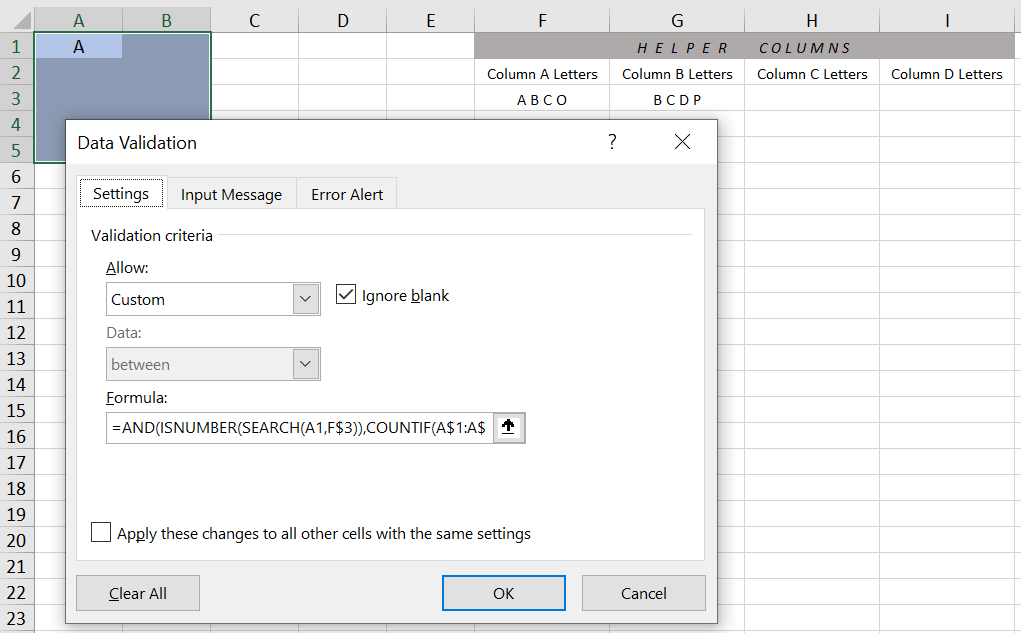Select cell A1 containing the letter A
This screenshot has width=1021, height=633.
pos(78,47)
